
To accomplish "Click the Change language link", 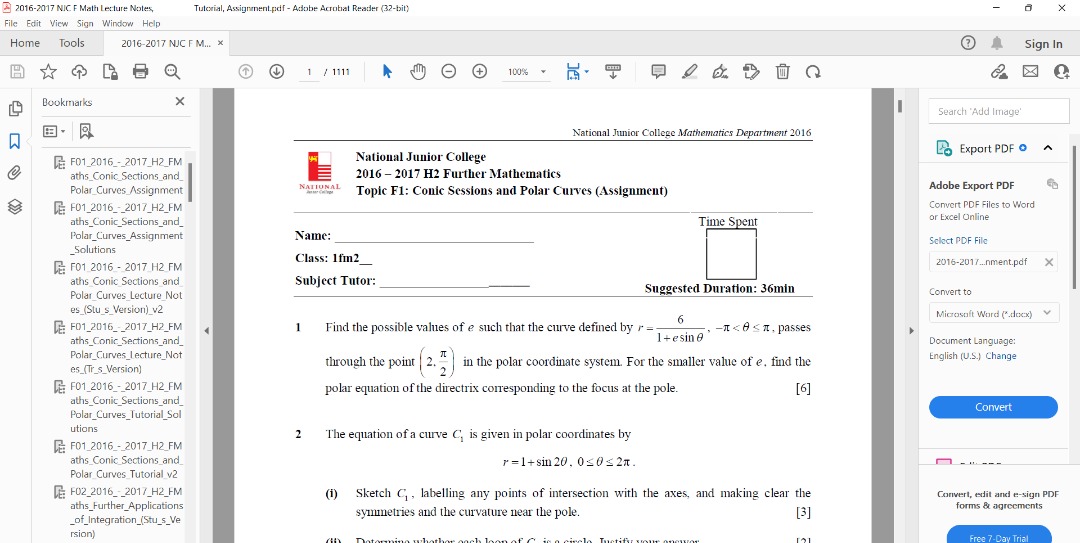I will (1001, 356).
